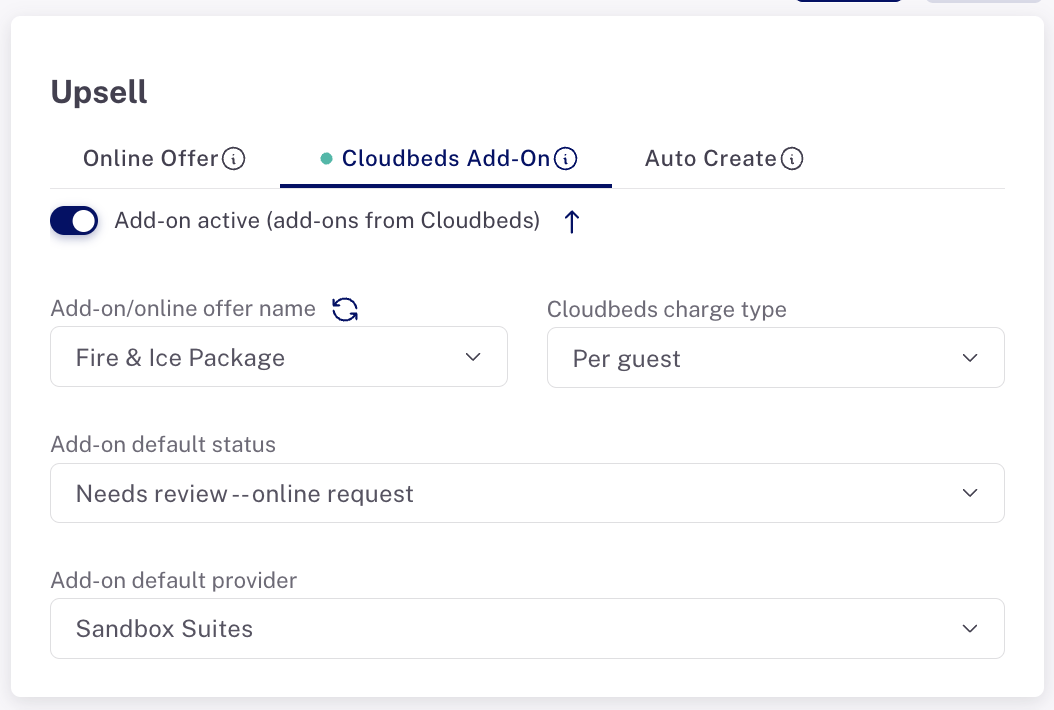
Task: Click the chevron in Per guest field
Action: pos(969,358)
